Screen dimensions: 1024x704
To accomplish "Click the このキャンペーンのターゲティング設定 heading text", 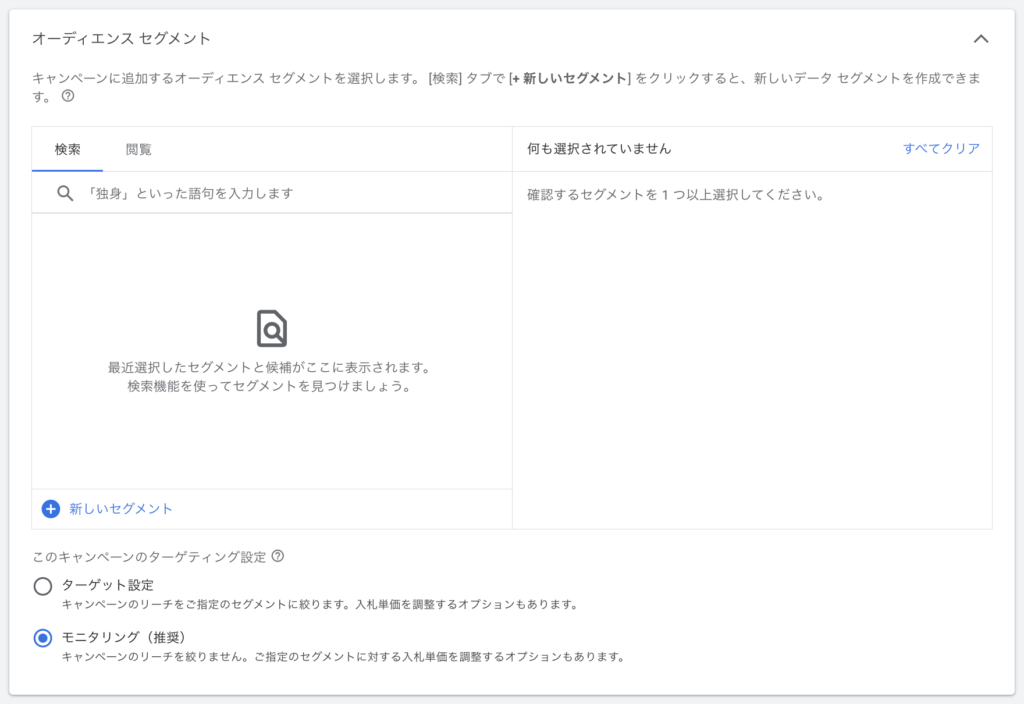I will point(149,557).
